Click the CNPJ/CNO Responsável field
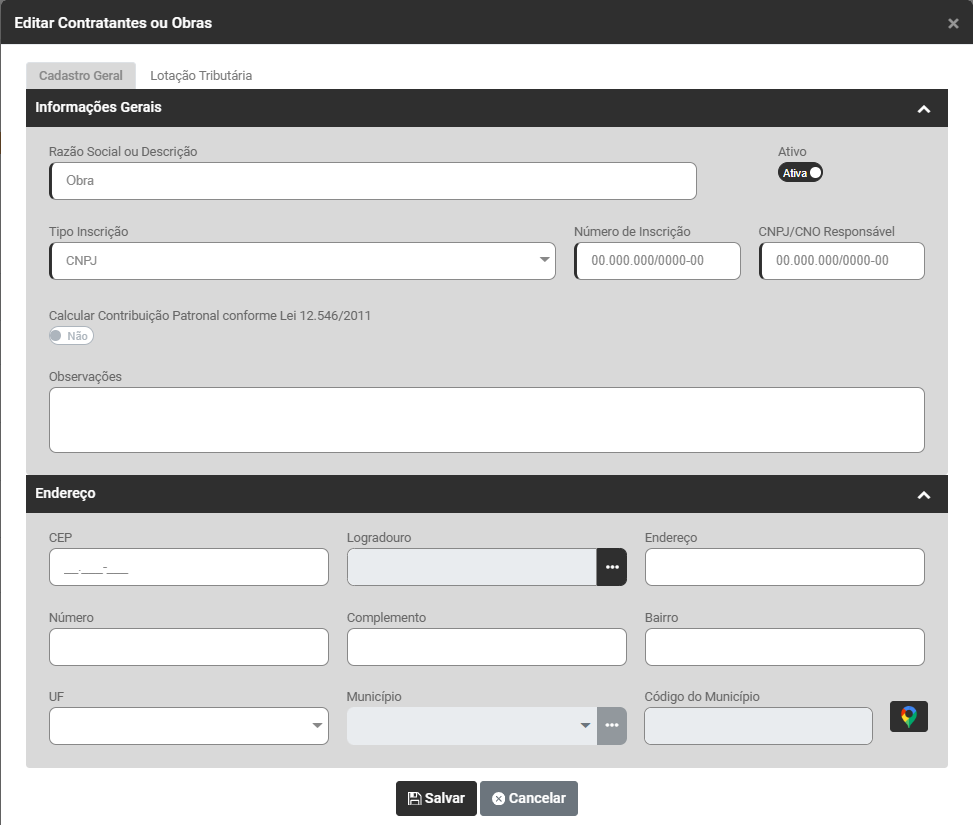This screenshot has width=973, height=825. 842,261
